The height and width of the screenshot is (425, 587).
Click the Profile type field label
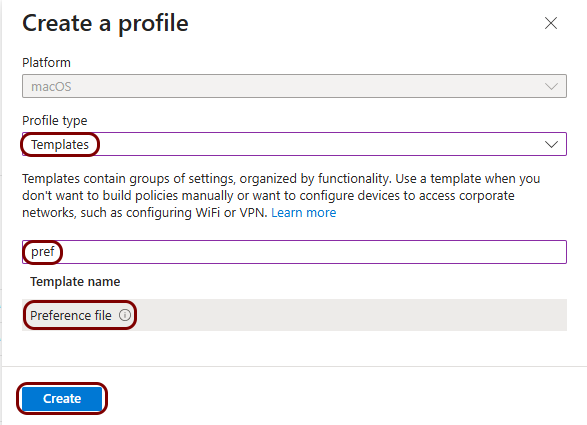(55, 121)
